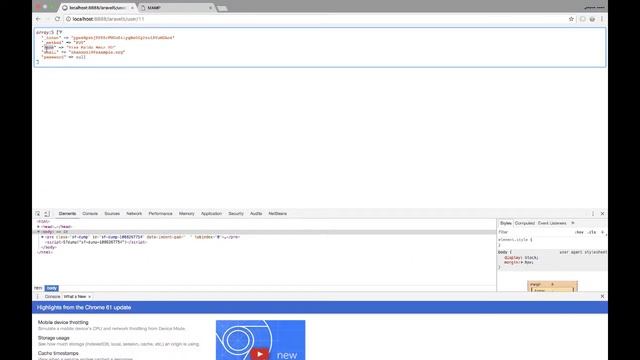Close the What's New drawer tab

(90, 297)
